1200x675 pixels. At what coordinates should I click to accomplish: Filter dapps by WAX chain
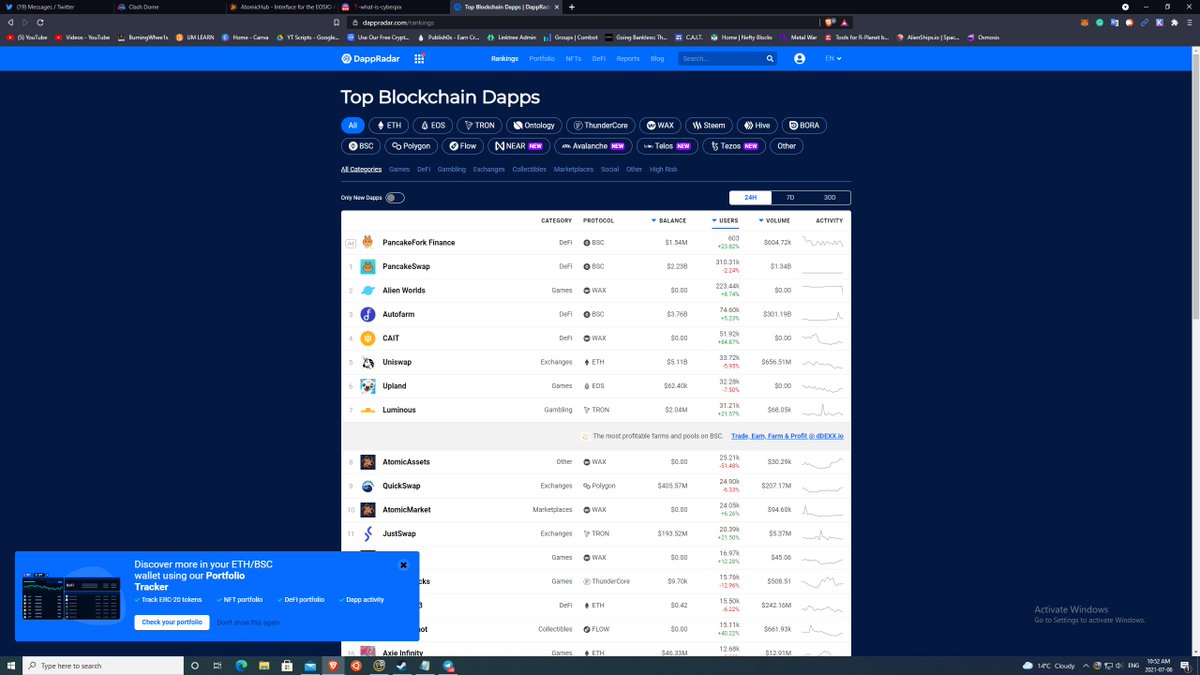pos(661,125)
